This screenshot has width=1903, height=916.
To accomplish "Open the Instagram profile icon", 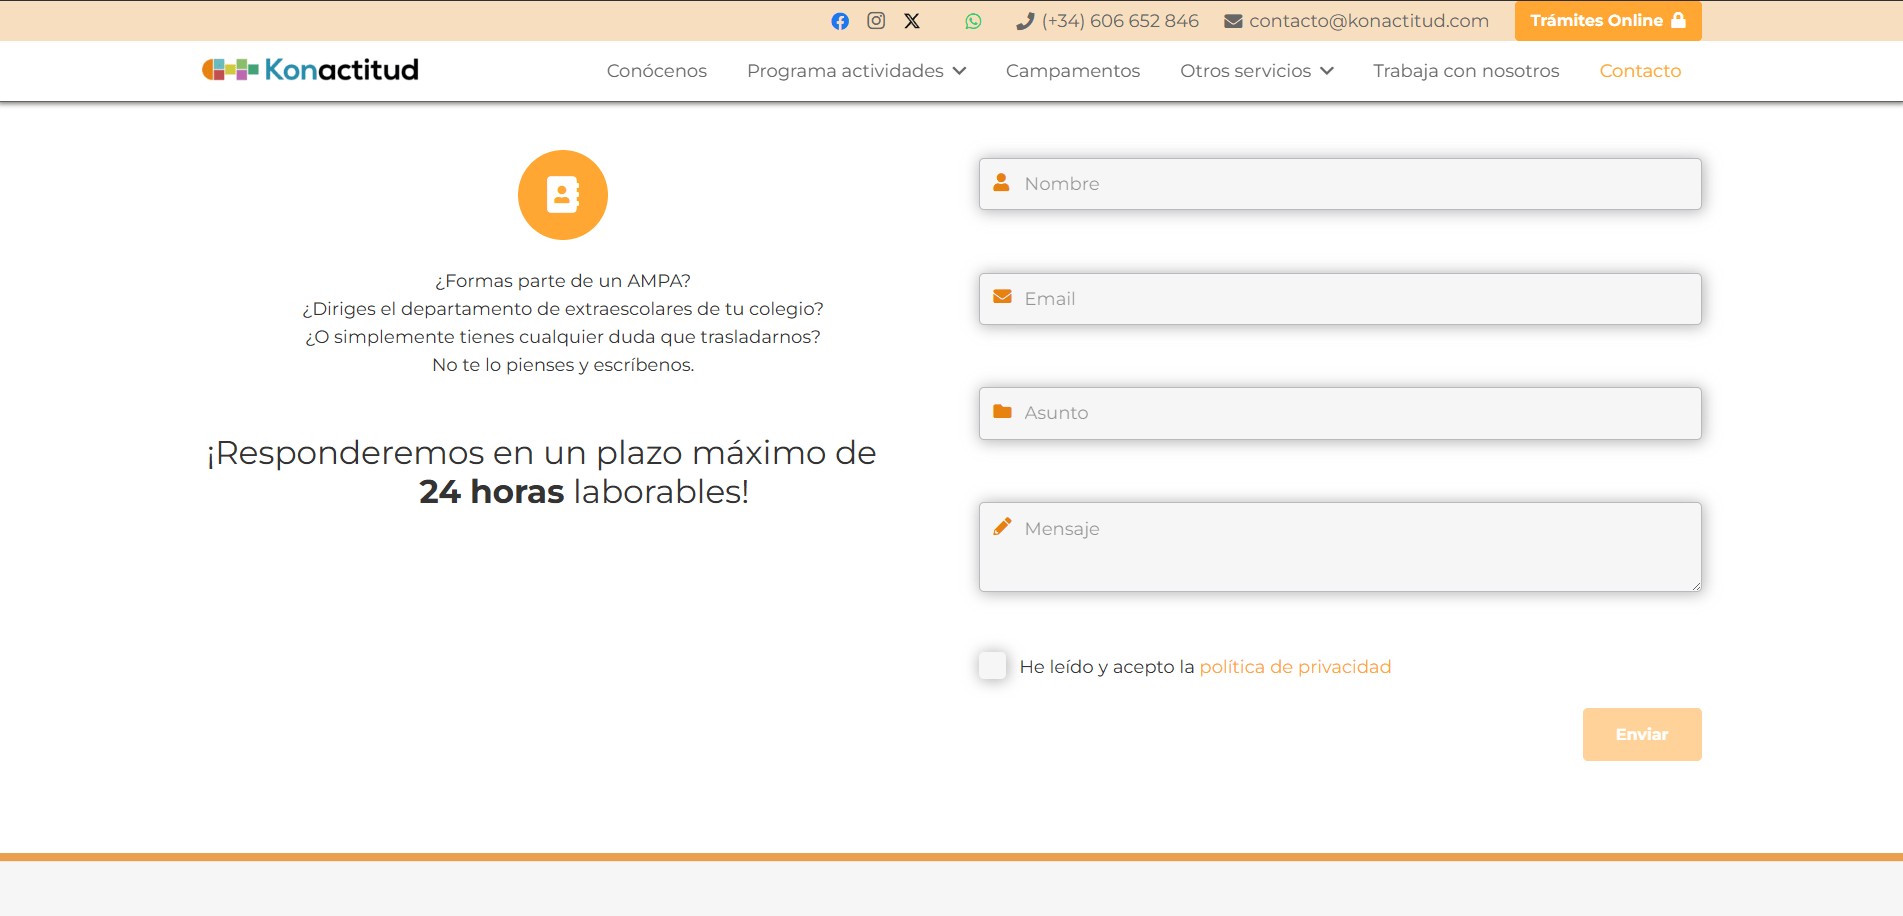I will click(x=876, y=21).
